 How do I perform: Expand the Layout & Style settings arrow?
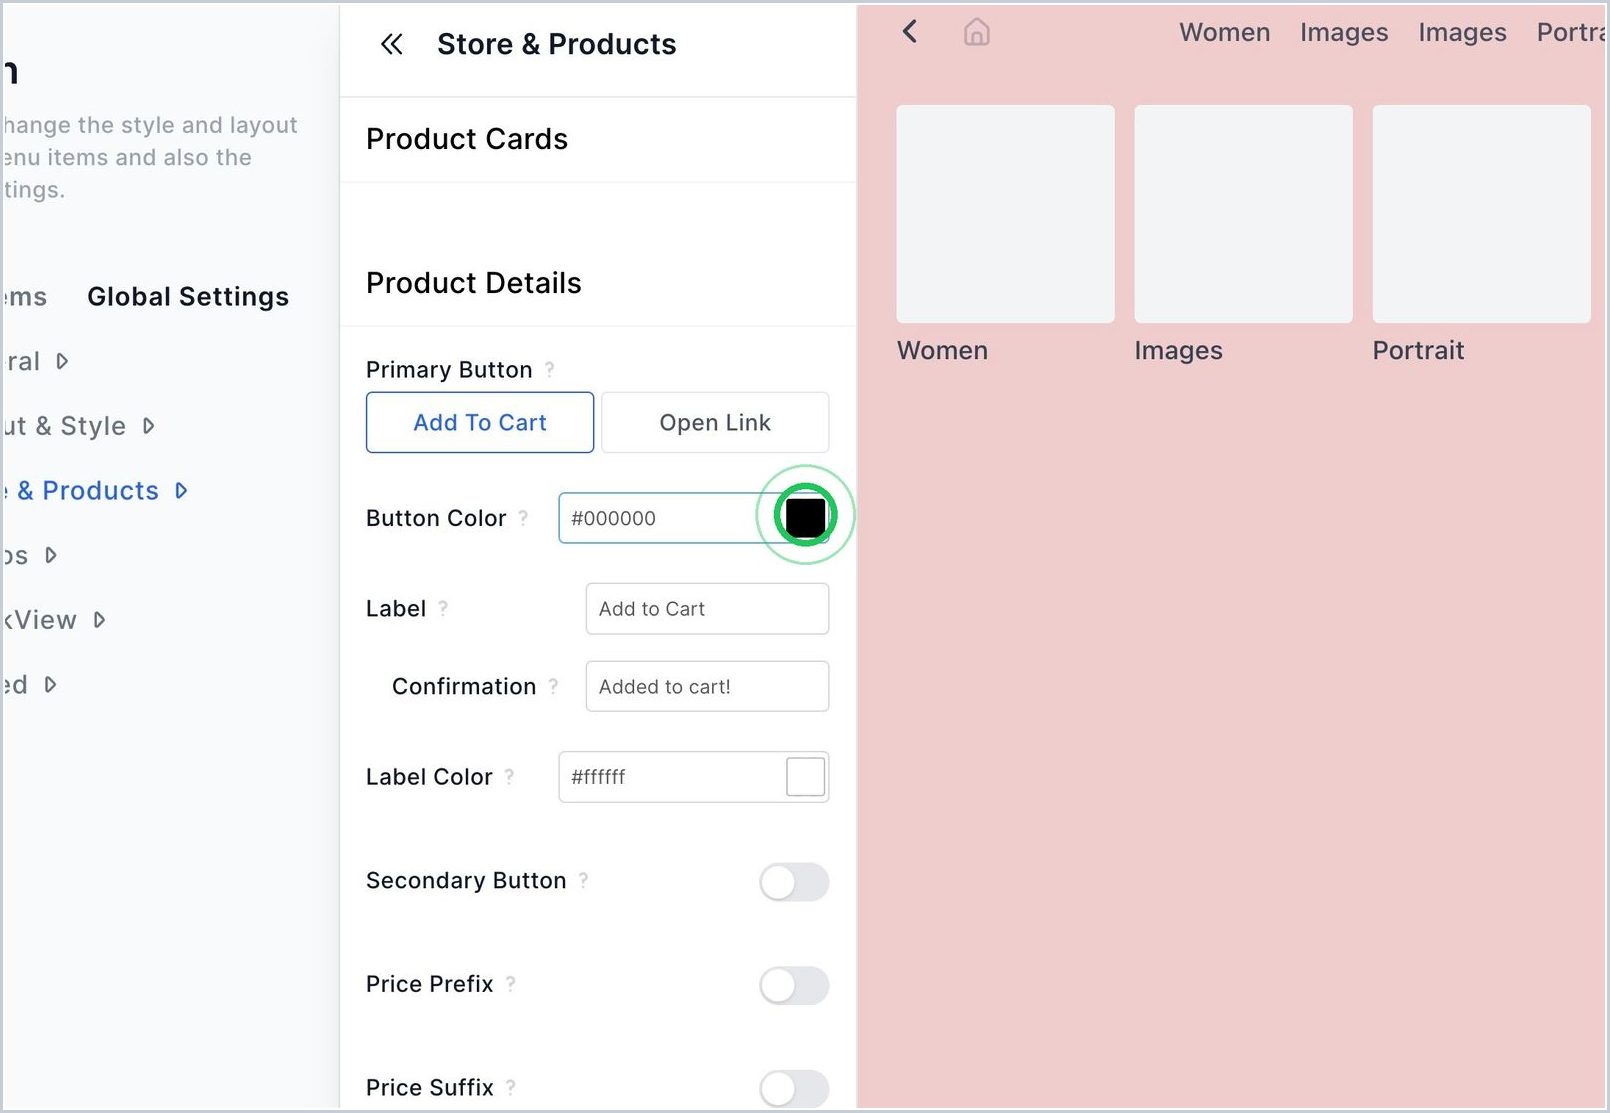click(148, 426)
